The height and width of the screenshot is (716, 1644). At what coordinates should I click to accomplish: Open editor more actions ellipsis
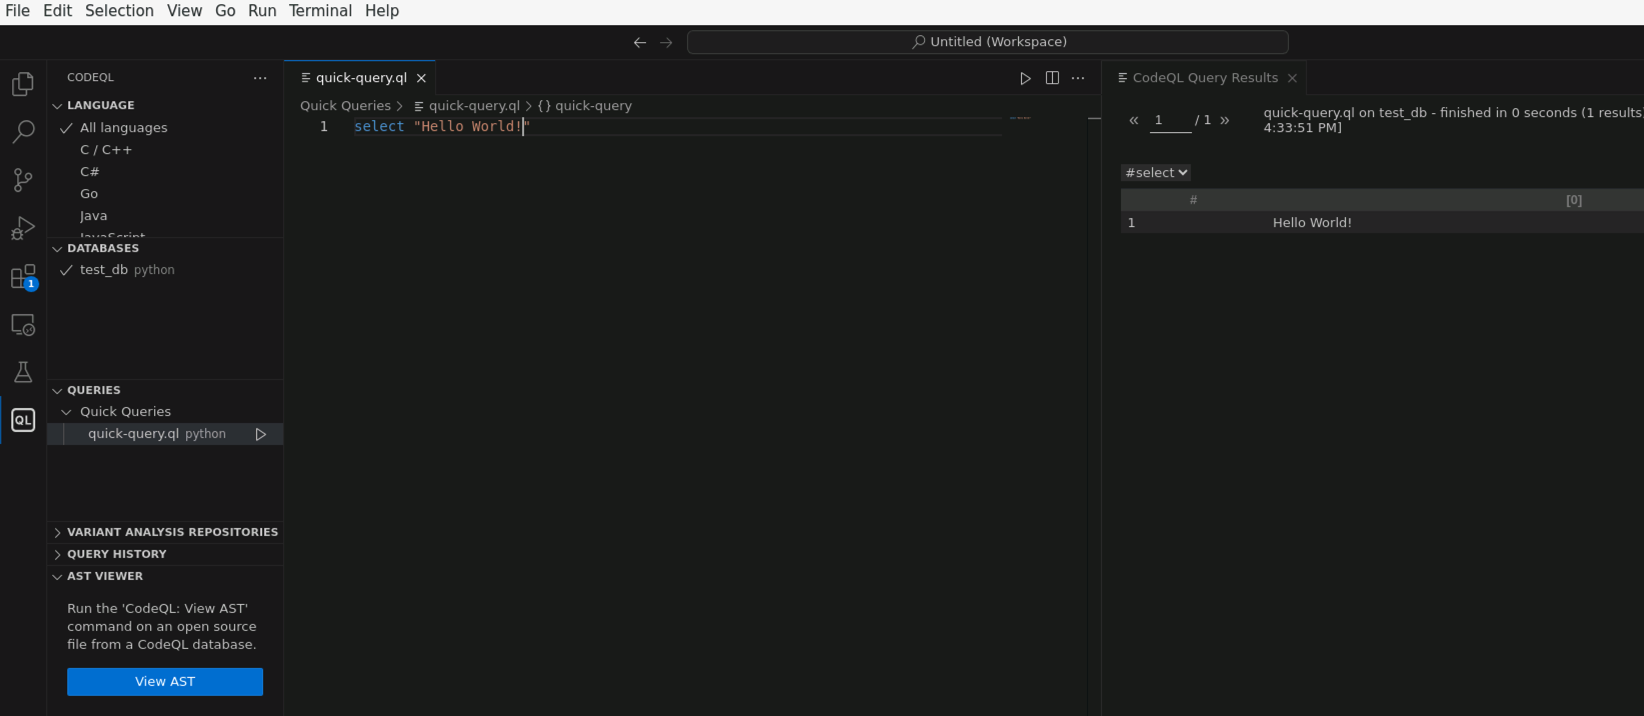1078,78
